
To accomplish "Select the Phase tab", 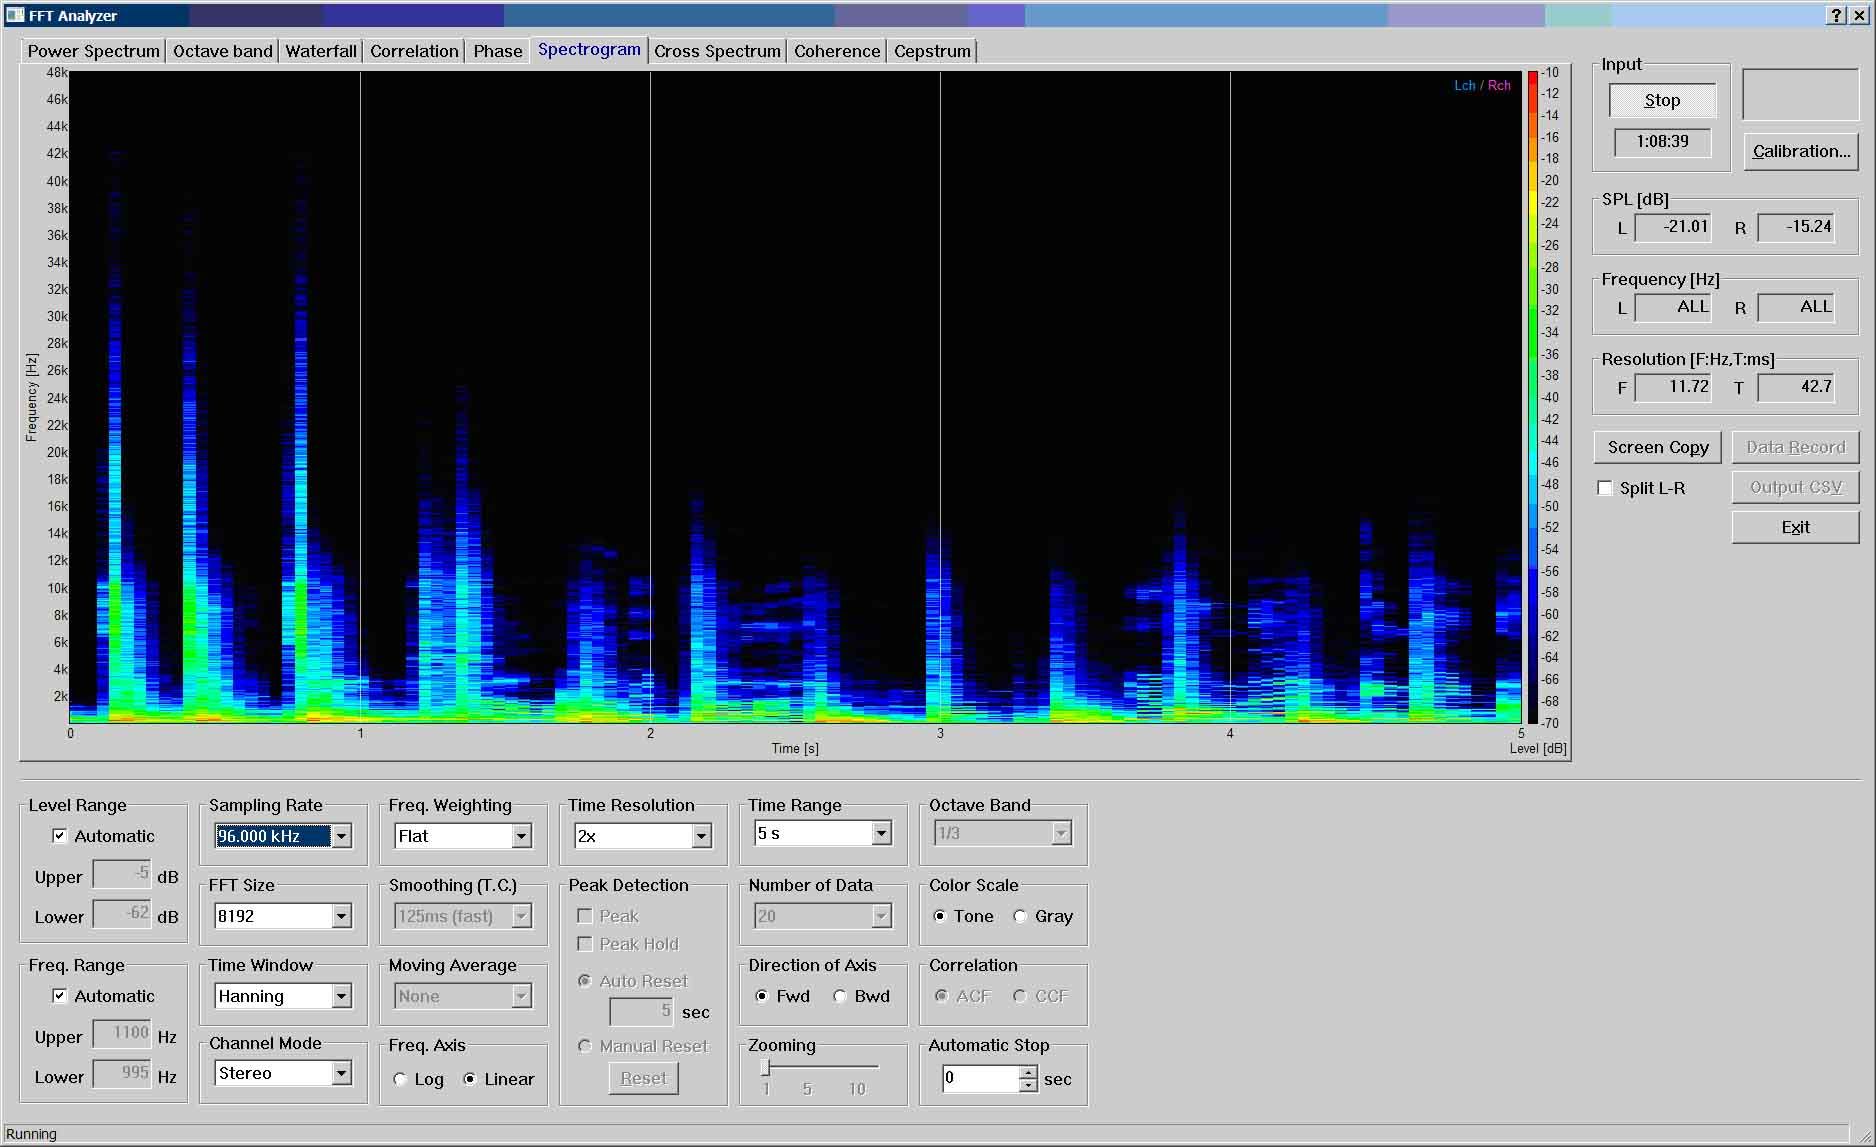I will pyautogui.click(x=498, y=51).
